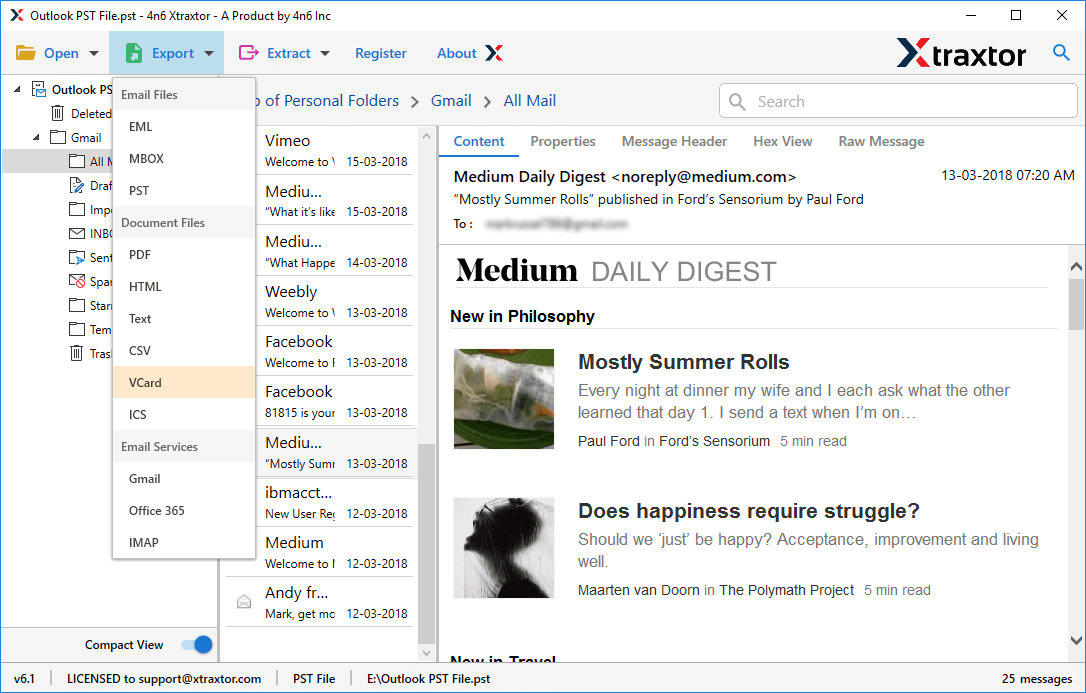
Task: Click the message list scroll-down arrow
Action: (427, 652)
